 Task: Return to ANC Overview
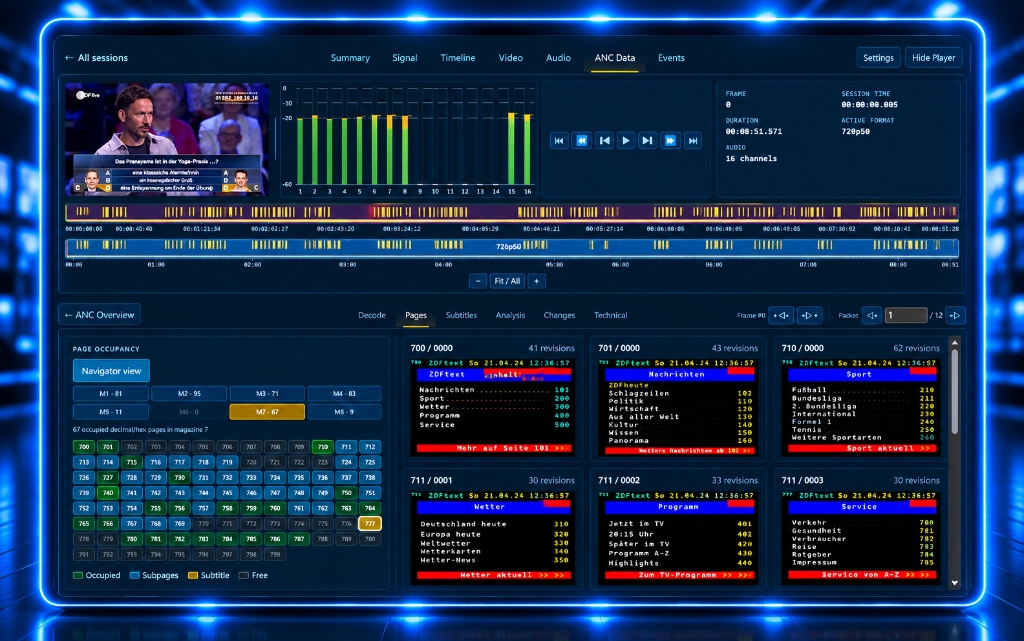(x=99, y=315)
